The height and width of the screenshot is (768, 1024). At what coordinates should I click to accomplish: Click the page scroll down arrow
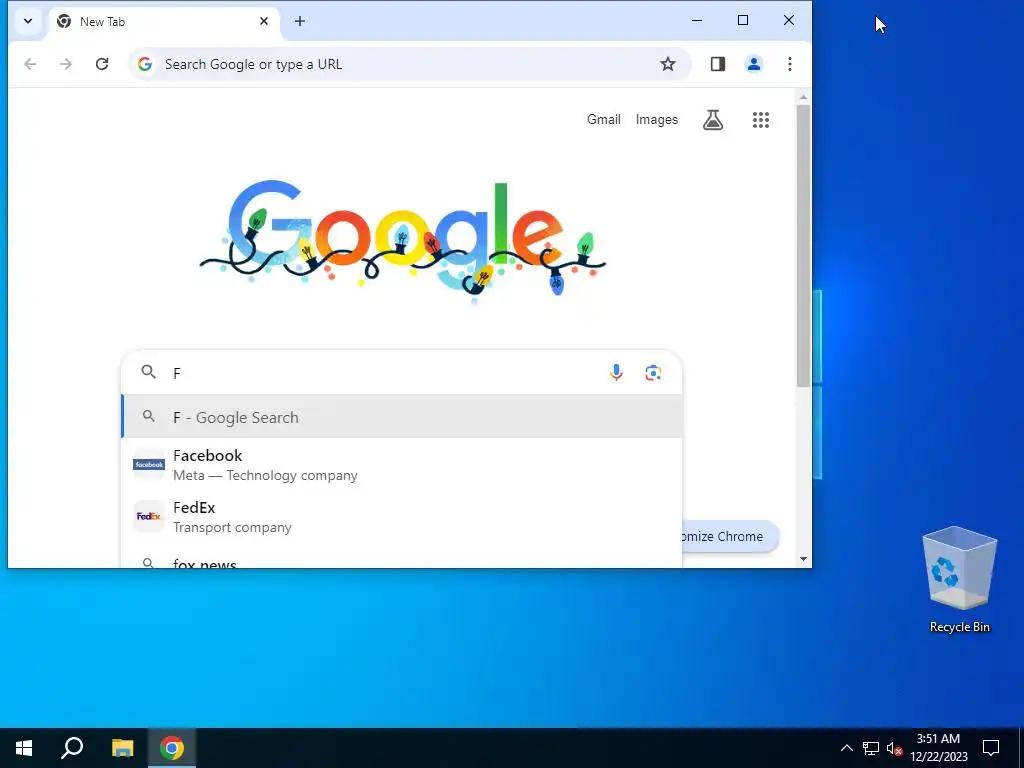pyautogui.click(x=803, y=559)
